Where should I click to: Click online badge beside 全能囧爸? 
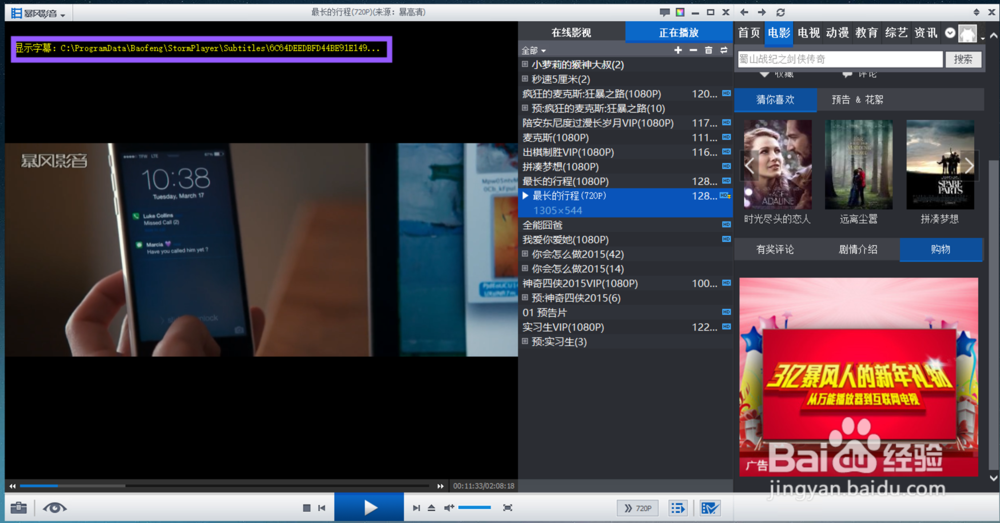point(726,225)
